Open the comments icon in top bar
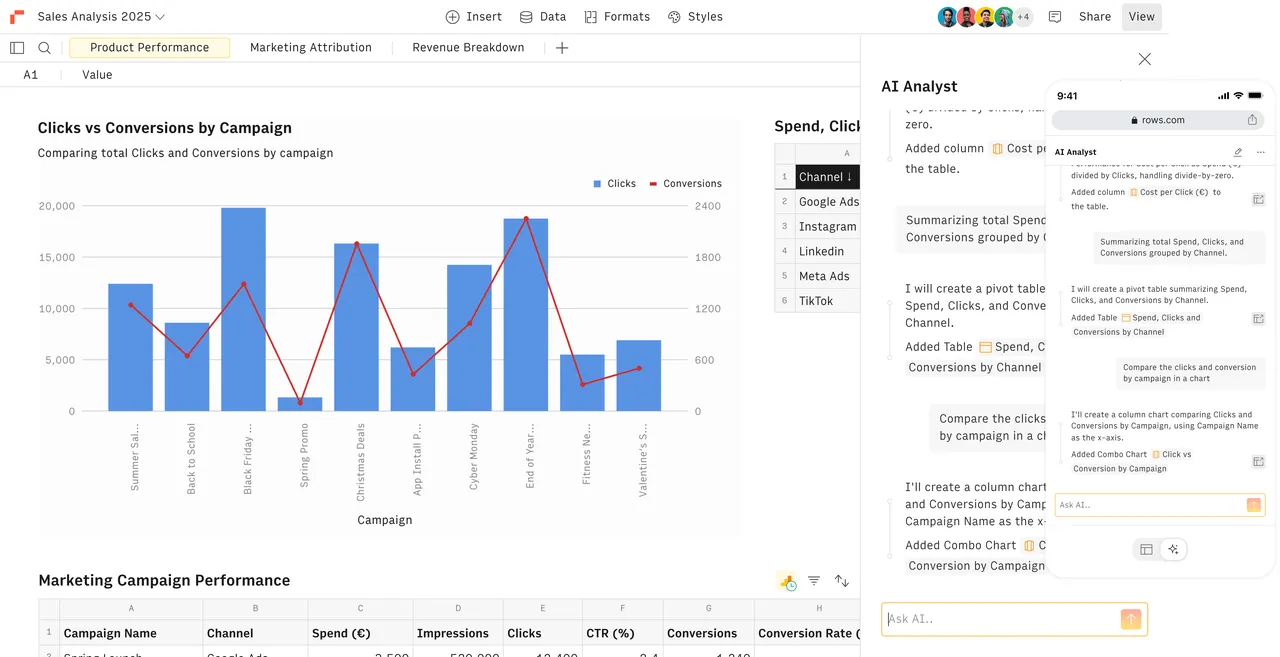 [x=1055, y=17]
